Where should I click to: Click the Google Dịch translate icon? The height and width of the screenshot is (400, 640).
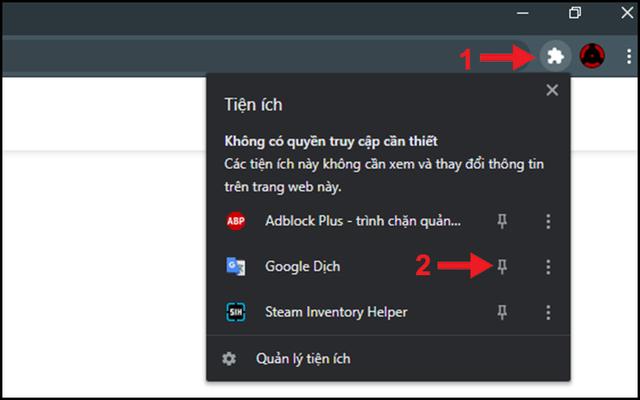click(236, 267)
